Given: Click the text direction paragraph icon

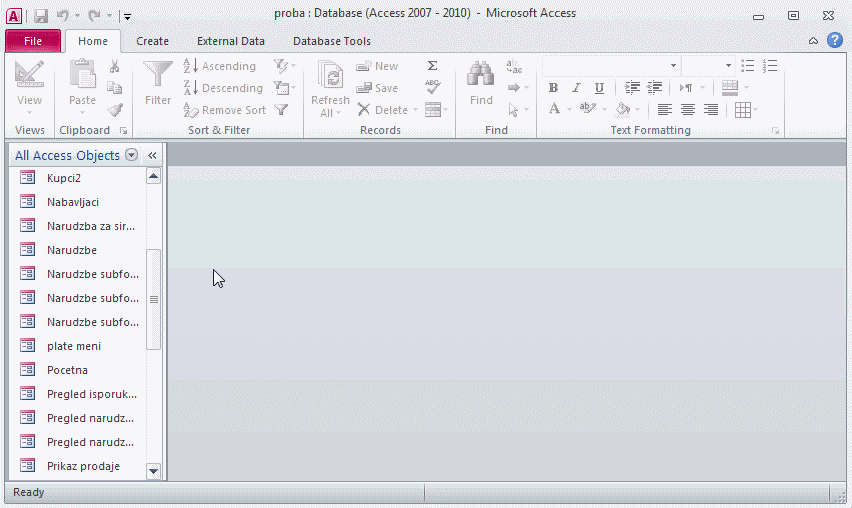Looking at the screenshot, I should click(x=686, y=88).
